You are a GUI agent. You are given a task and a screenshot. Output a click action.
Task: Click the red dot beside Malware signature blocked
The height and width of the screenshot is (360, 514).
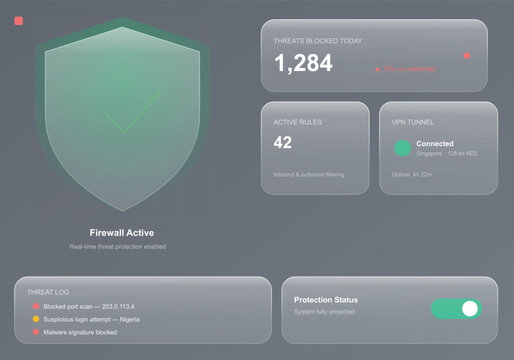(x=36, y=332)
